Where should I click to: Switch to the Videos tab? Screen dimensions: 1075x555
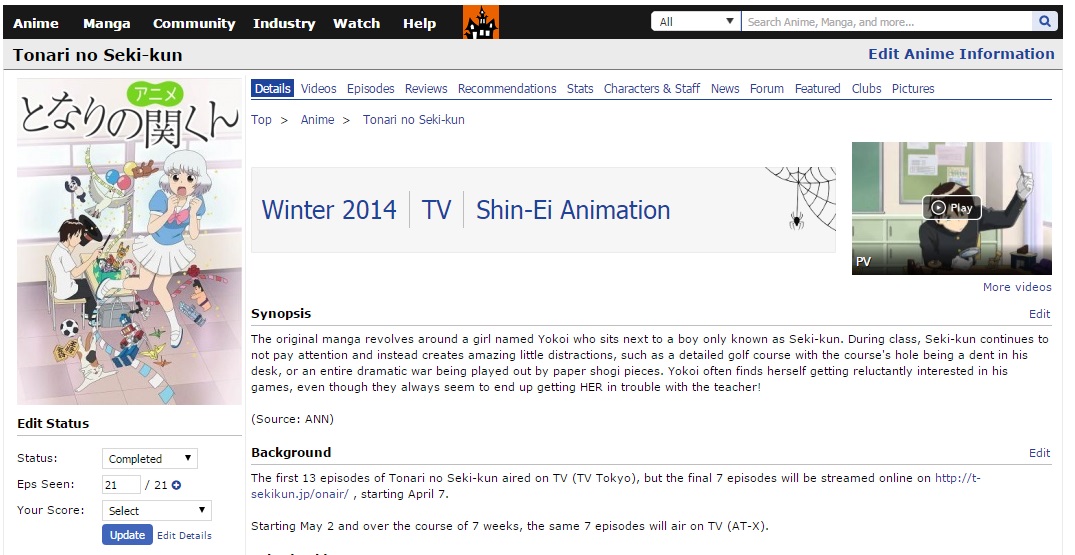pyautogui.click(x=318, y=88)
